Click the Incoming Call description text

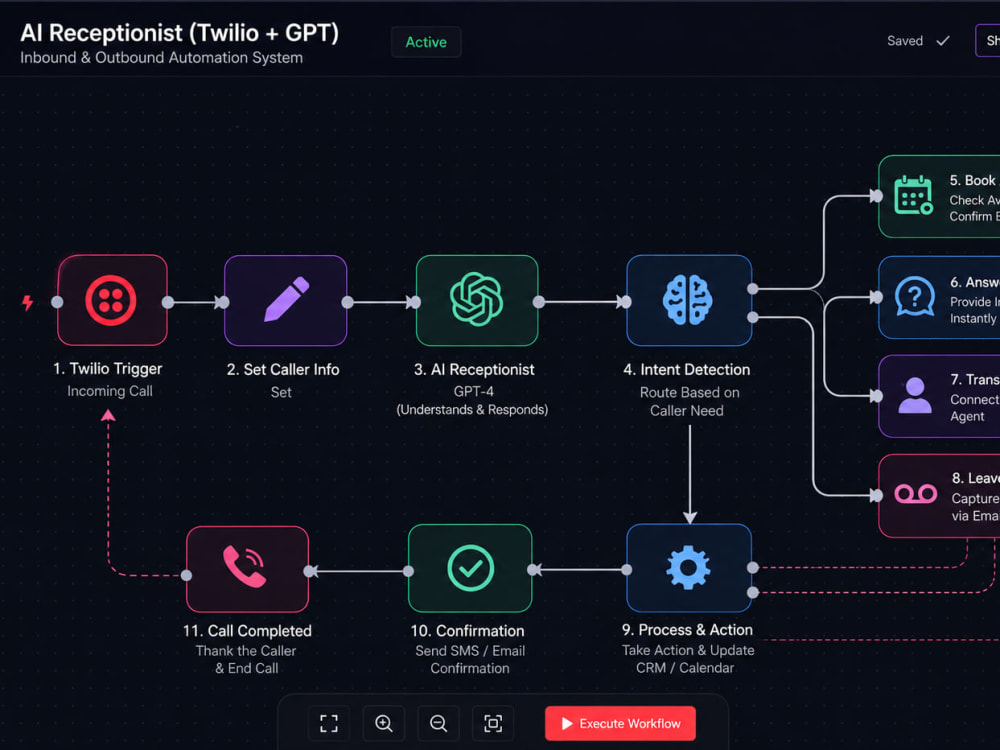[x=110, y=391]
